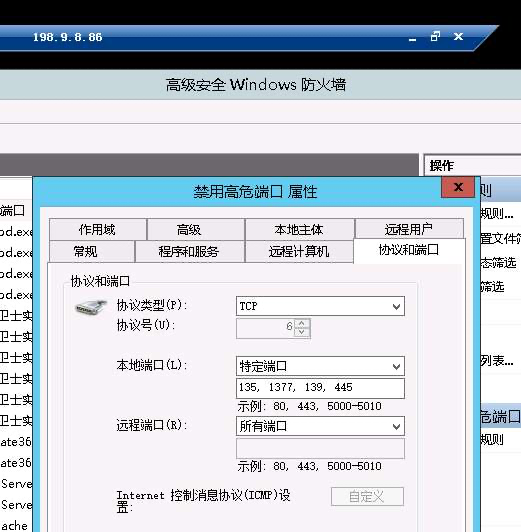Open the 协议类型 TCP dropdown
The height and width of the screenshot is (532, 521).
pos(320,306)
